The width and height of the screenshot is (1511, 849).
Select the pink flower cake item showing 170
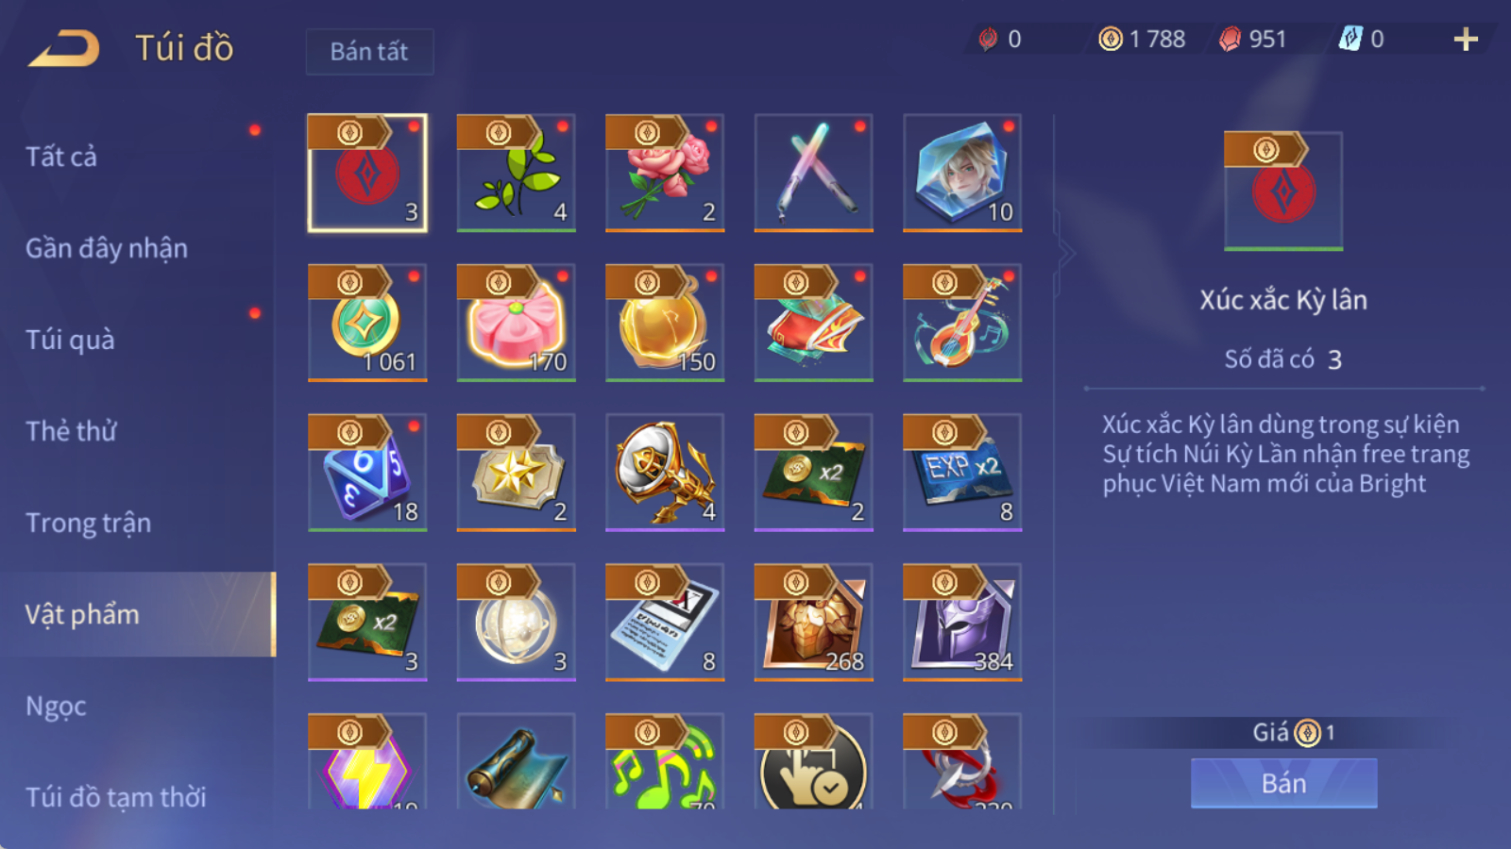pyautogui.click(x=516, y=323)
